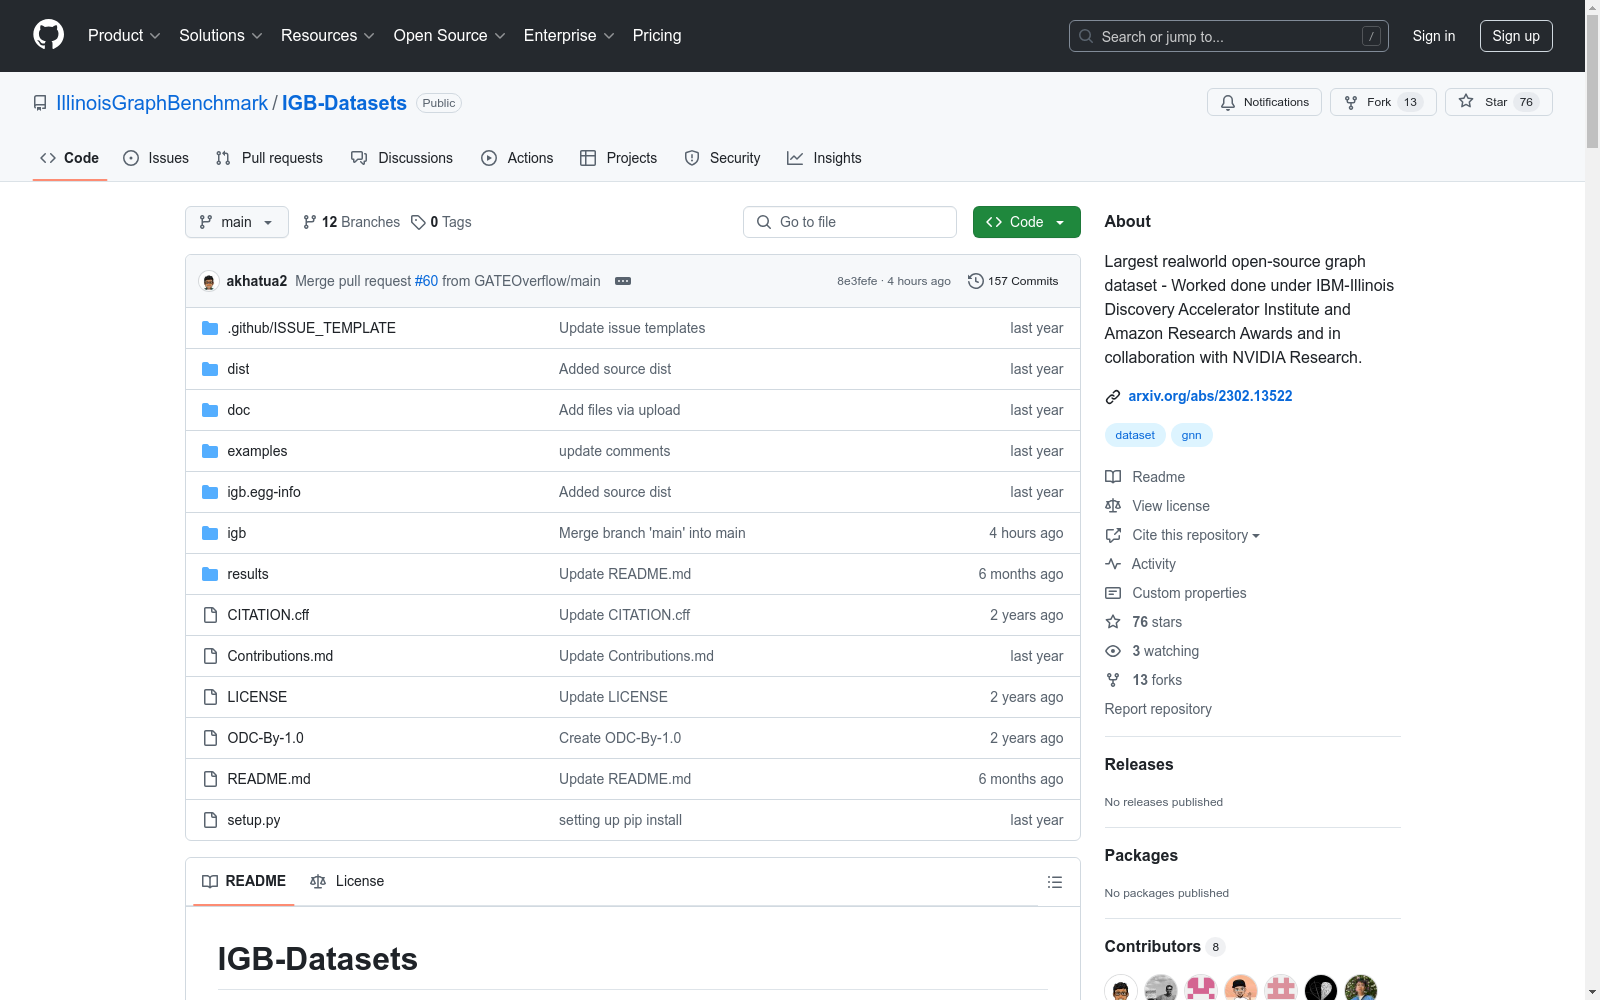Click the eye icon beside 3 watching
This screenshot has width=1600, height=1000.
1113,651
